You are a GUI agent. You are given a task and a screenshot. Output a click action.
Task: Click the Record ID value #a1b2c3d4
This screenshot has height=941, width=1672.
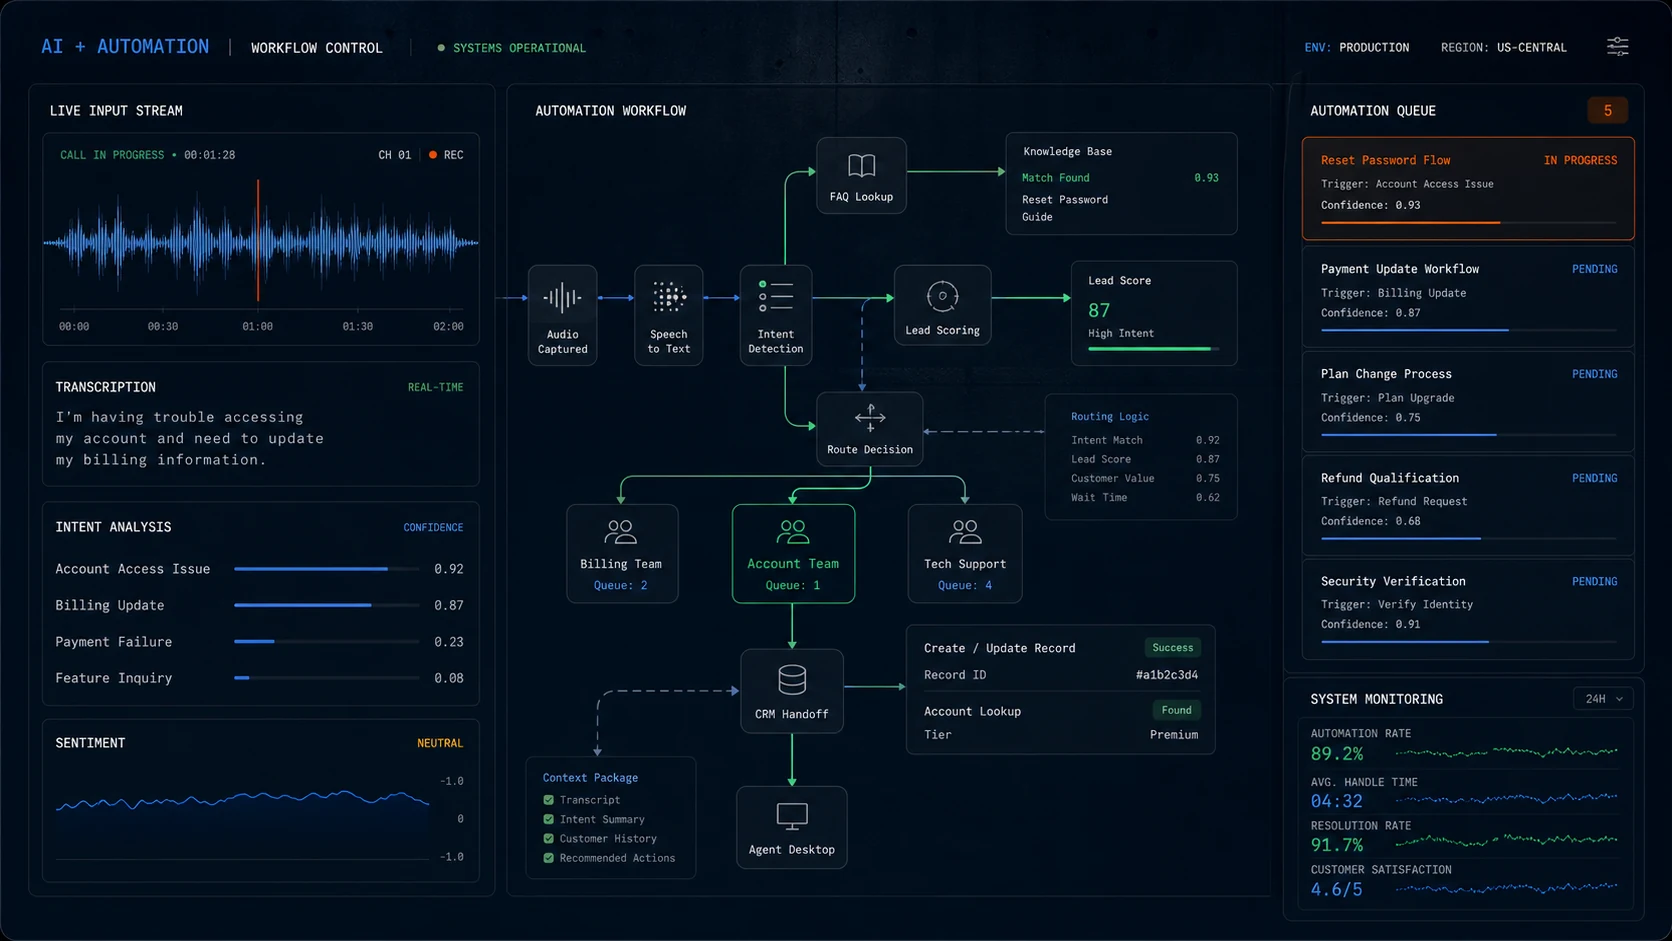point(1166,675)
